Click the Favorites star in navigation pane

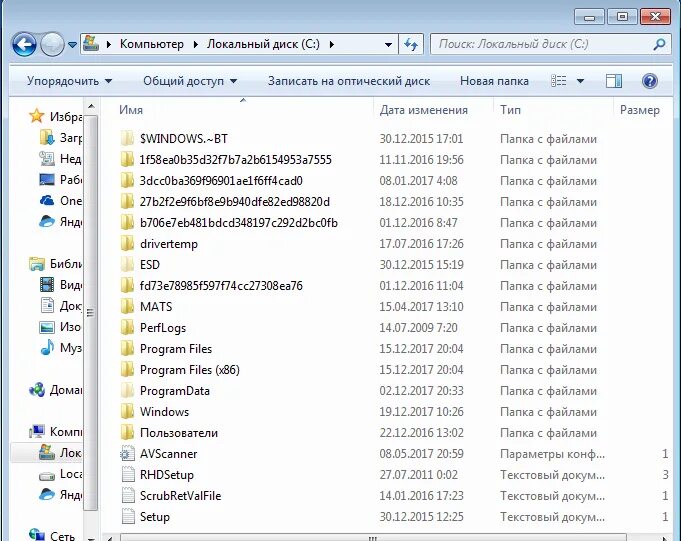pyautogui.click(x=37, y=116)
